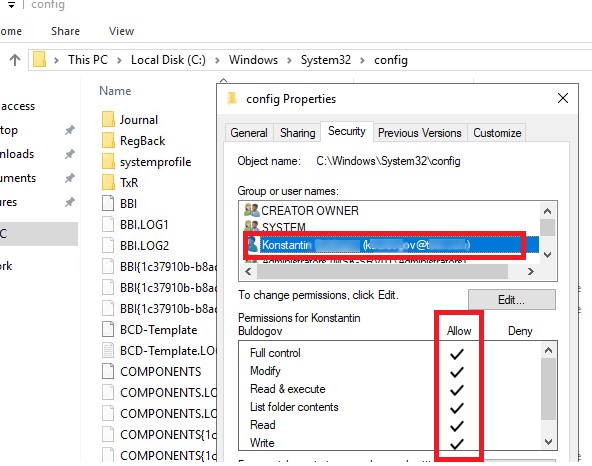592x466 pixels.
Task: Click CREATOR OWNER group icon
Action: click(x=252, y=210)
